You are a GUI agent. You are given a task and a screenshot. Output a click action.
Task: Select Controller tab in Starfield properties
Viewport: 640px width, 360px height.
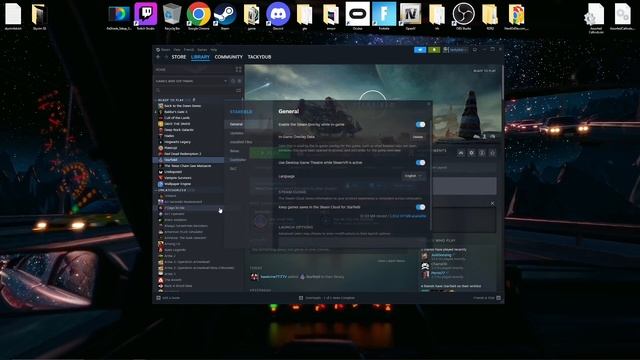(238, 160)
